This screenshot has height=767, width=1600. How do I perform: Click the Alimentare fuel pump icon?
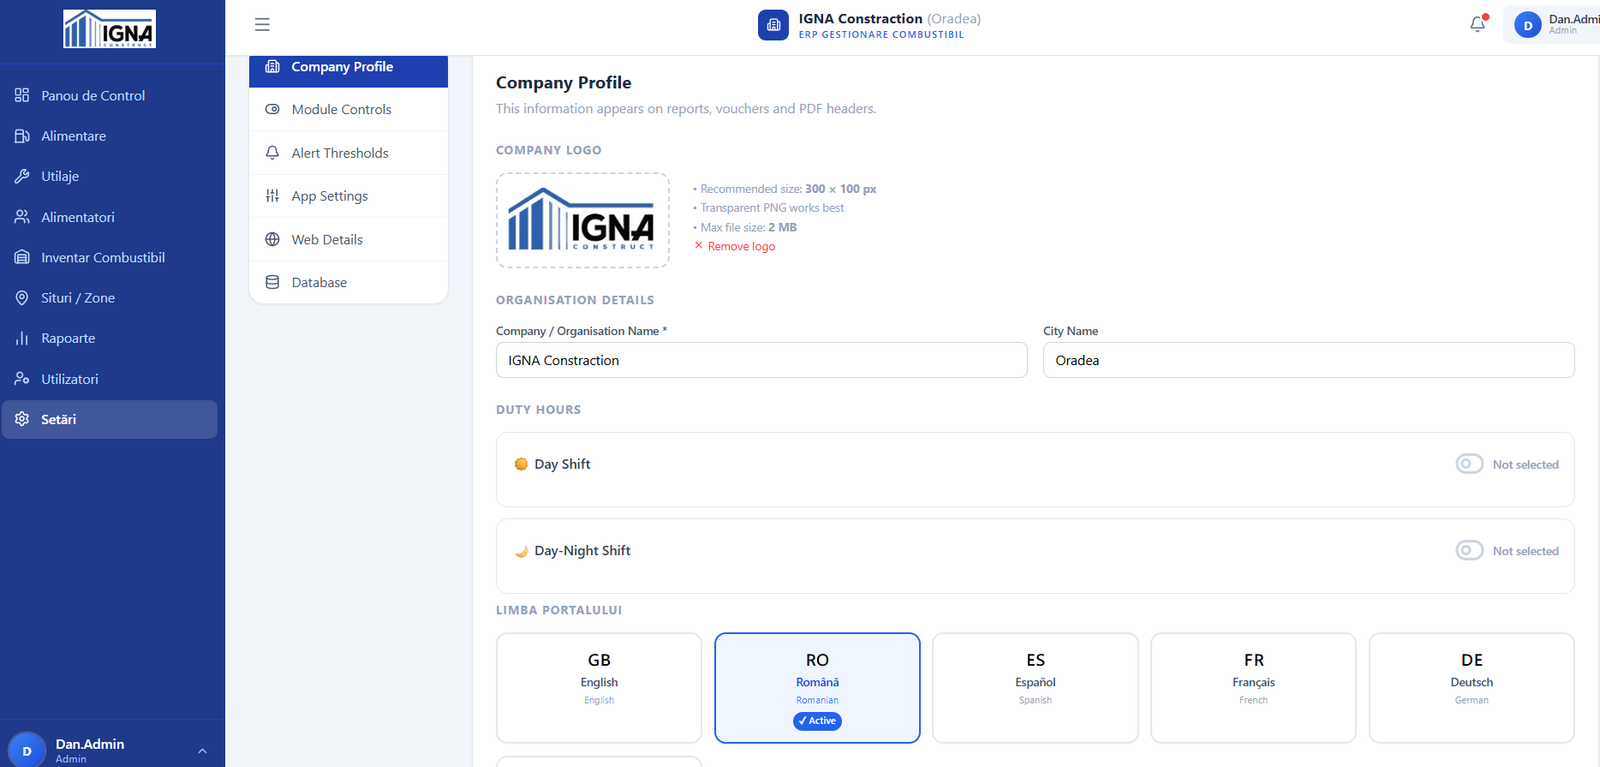[22, 136]
